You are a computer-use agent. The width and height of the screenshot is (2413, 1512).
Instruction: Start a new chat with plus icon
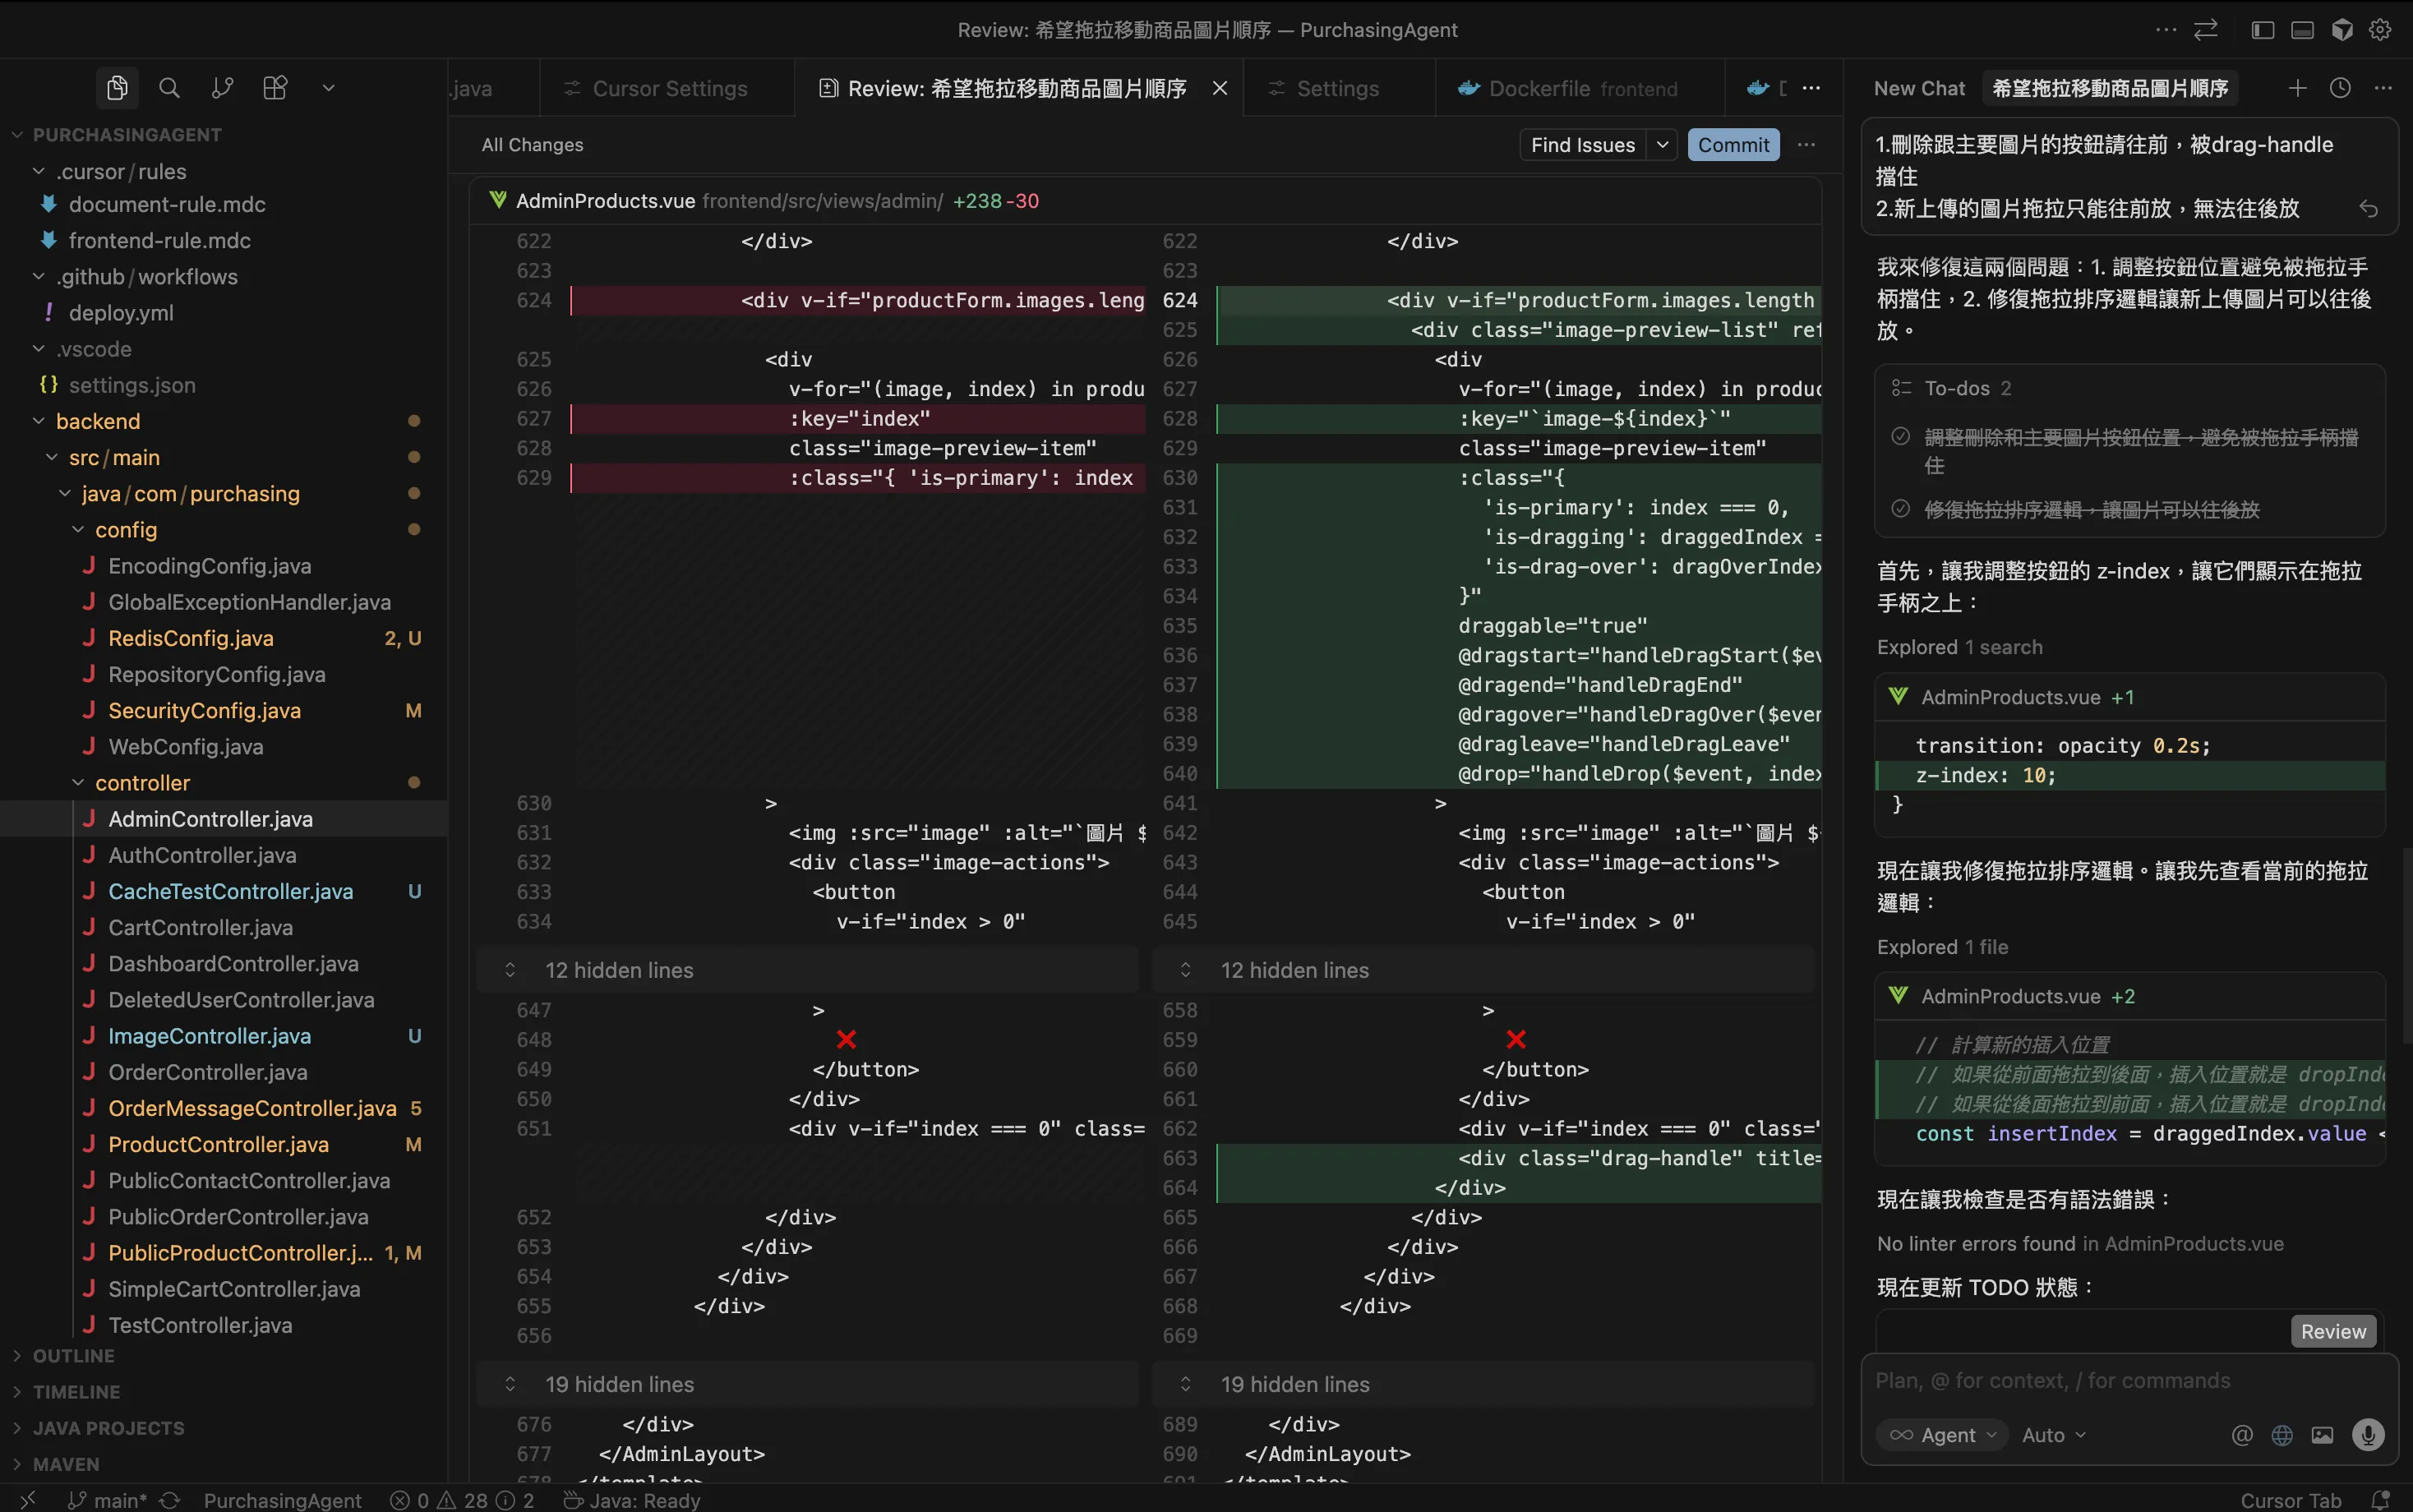2297,88
